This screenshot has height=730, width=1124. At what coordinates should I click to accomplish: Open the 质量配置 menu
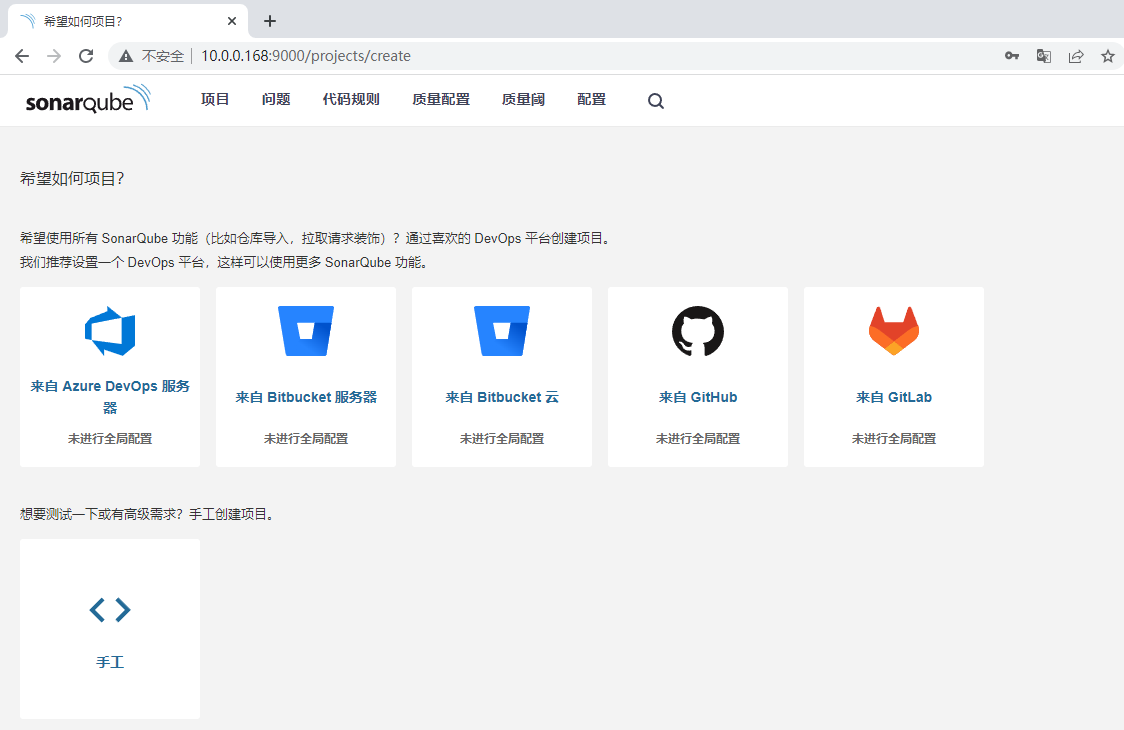click(441, 99)
